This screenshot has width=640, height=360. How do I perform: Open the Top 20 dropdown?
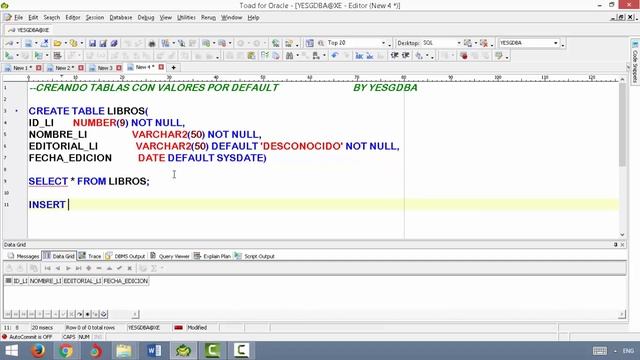click(383, 43)
